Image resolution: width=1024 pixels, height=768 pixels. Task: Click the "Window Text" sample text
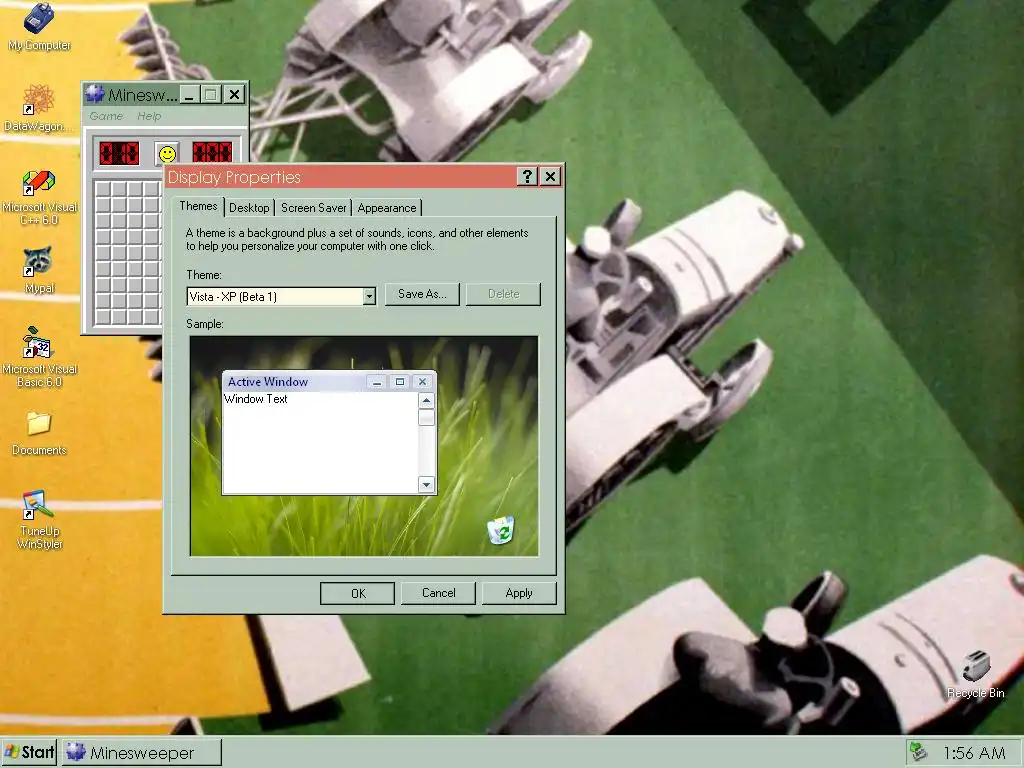[255, 399]
